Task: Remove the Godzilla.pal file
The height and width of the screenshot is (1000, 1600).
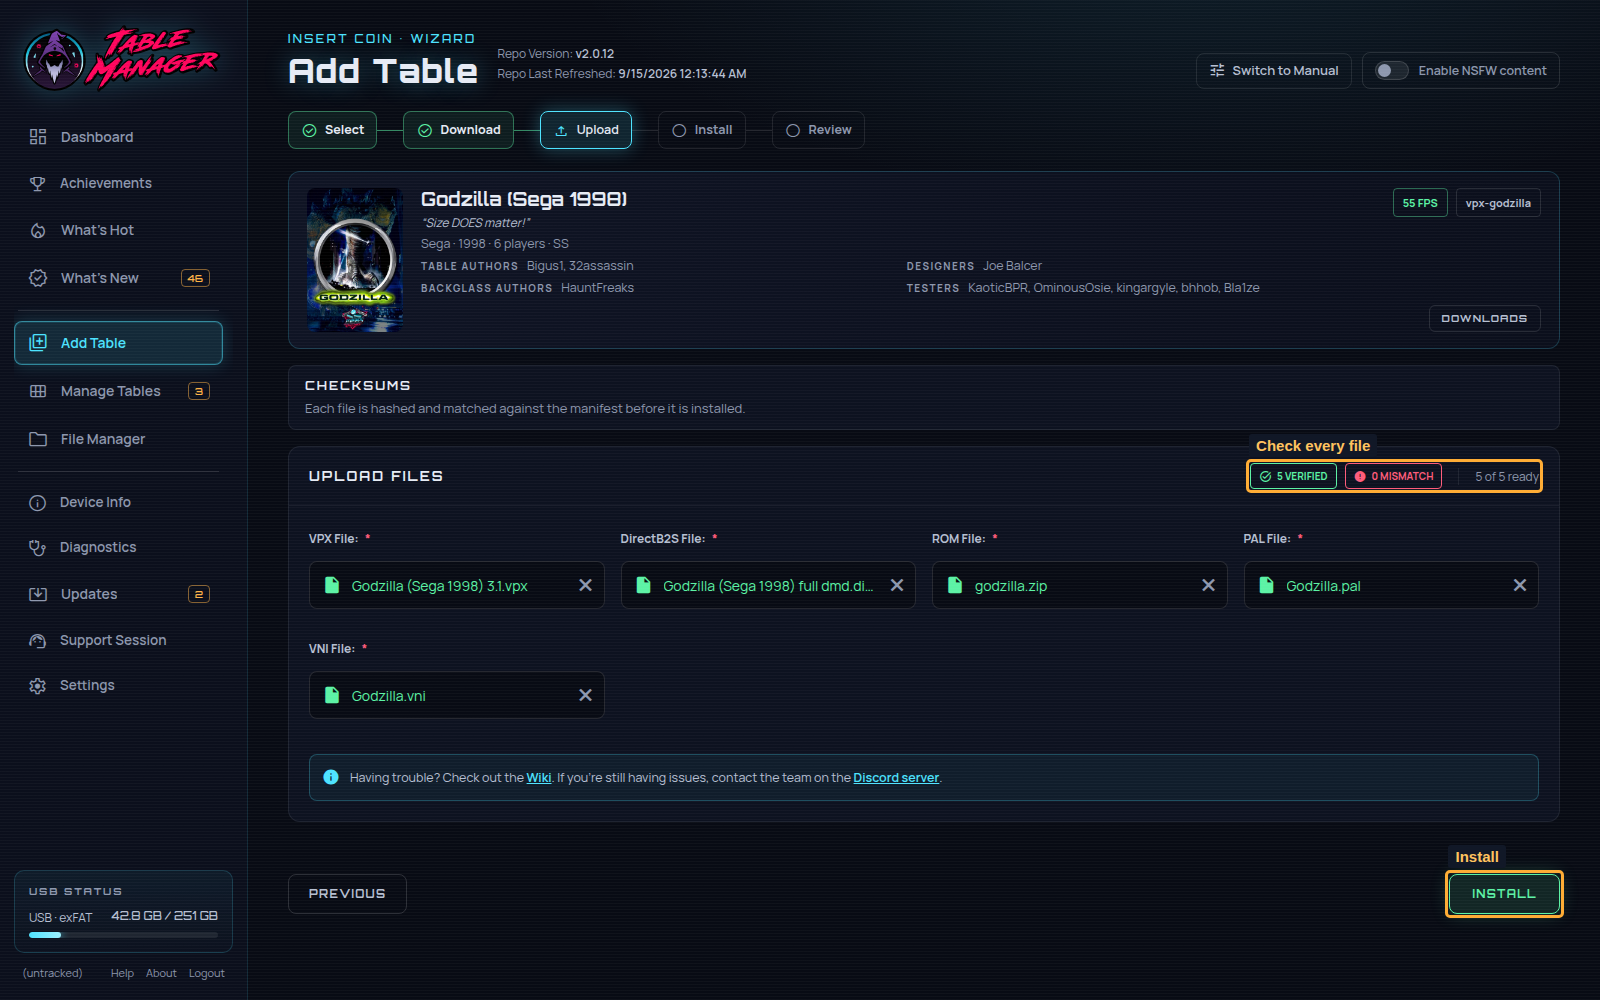Action: coord(1520,586)
